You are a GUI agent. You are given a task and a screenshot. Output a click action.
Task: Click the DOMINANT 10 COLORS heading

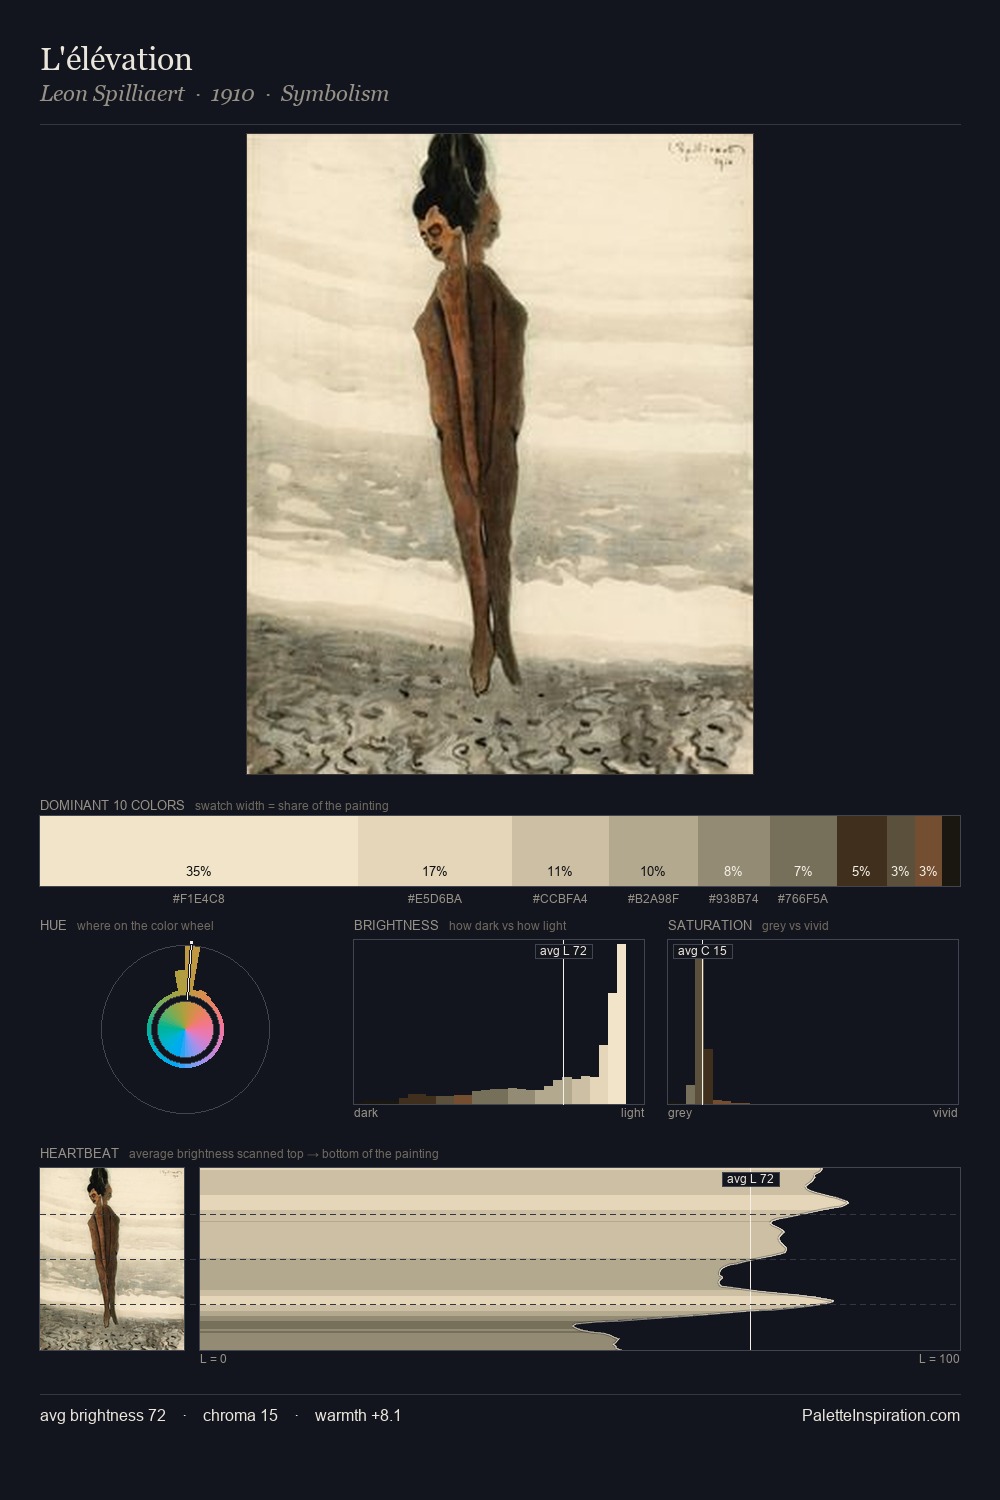tap(112, 805)
